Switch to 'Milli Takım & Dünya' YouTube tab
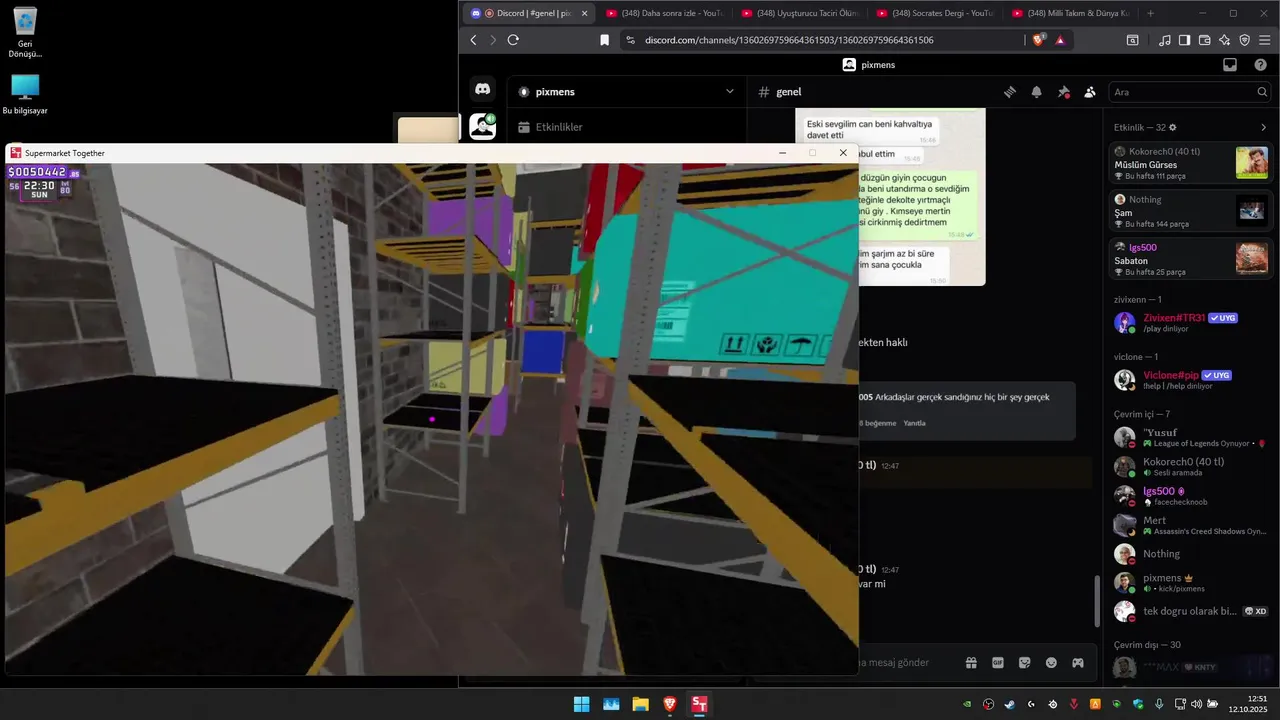Image resolution: width=1280 pixels, height=720 pixels. [1069, 13]
